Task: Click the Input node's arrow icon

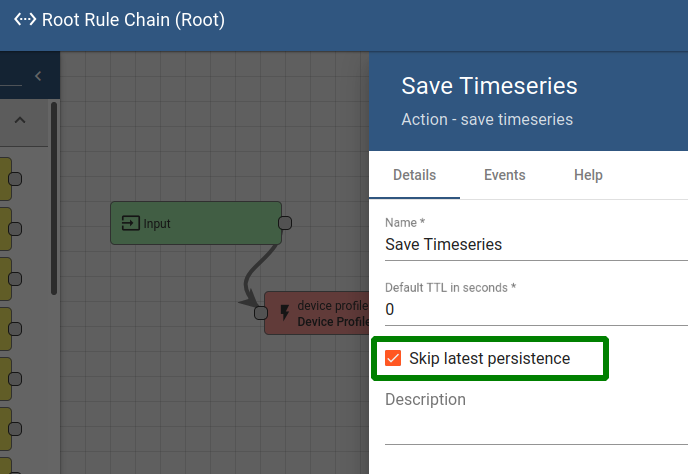Action: tap(130, 223)
